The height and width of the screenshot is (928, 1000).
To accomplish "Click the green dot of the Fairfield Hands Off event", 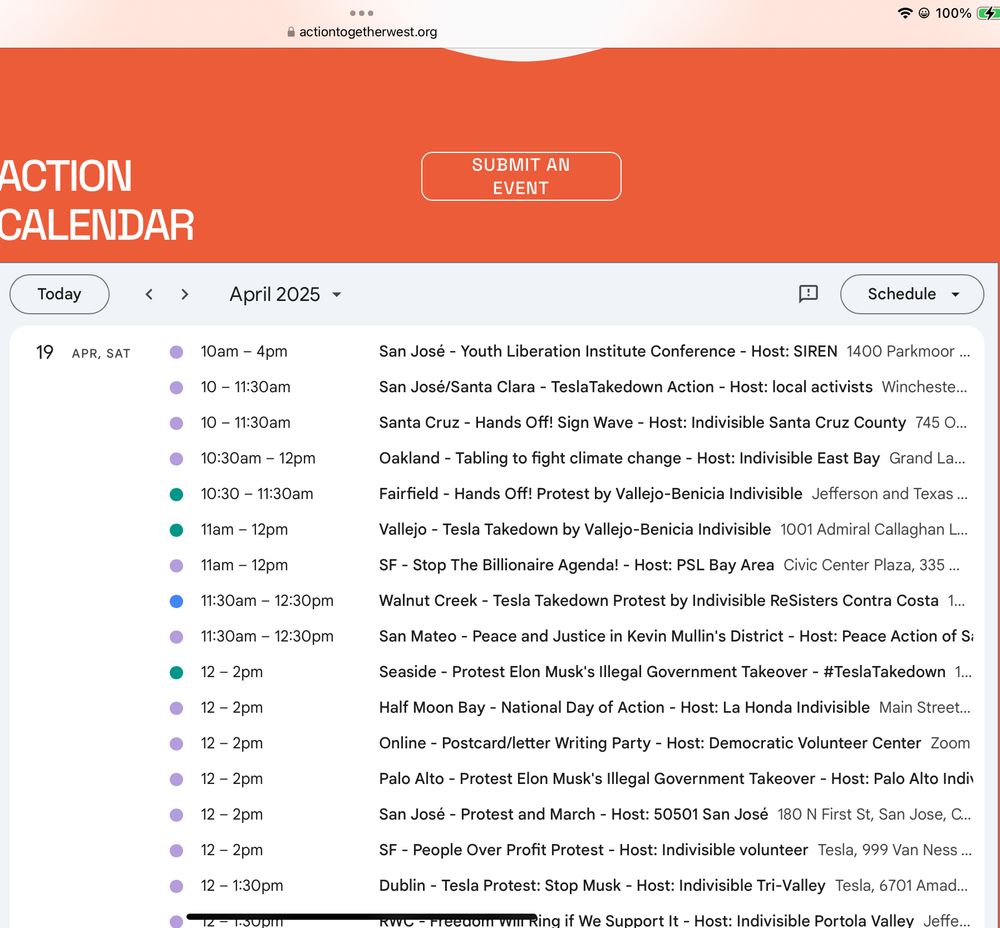I will 177,494.
